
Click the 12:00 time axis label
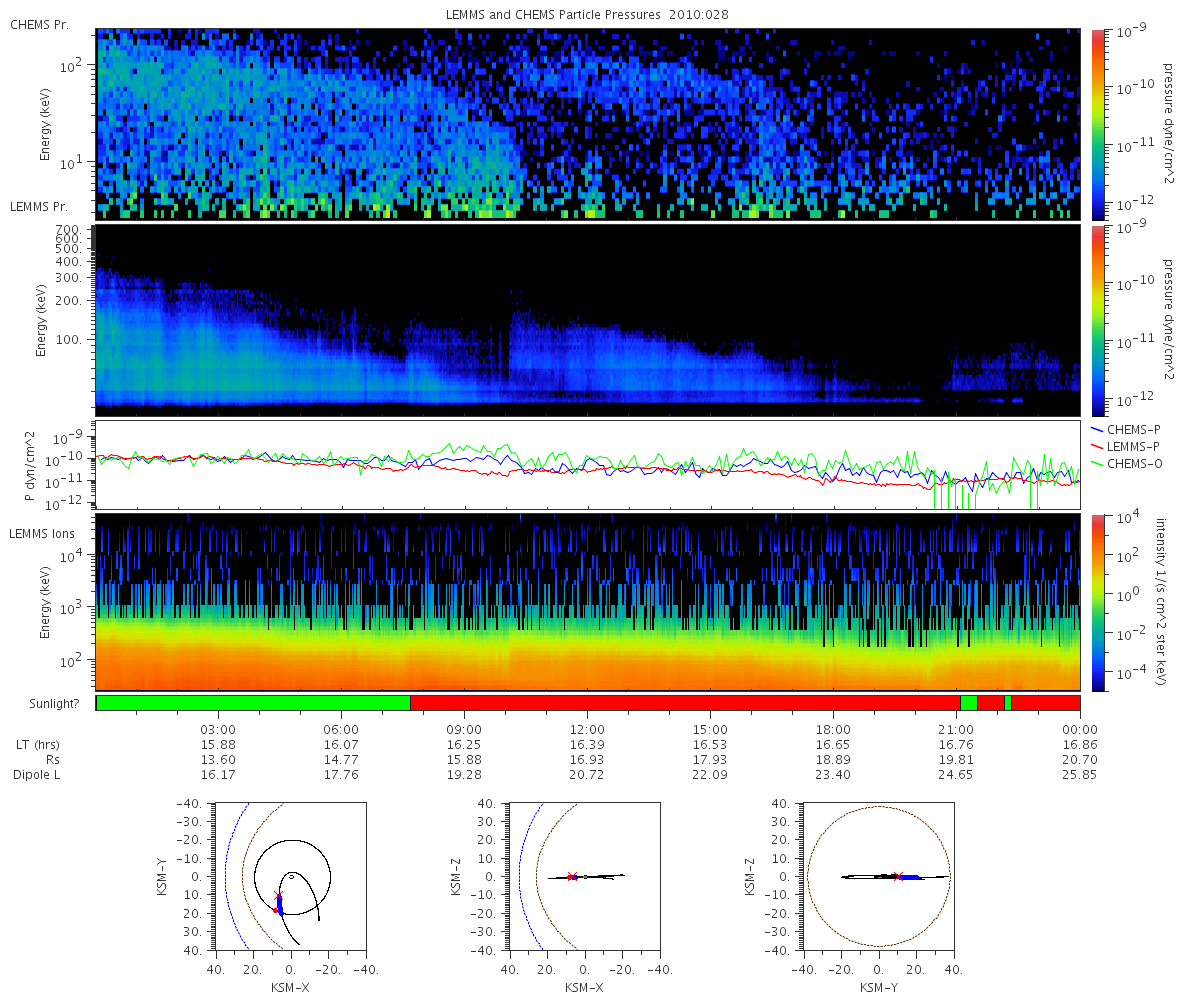coord(588,729)
